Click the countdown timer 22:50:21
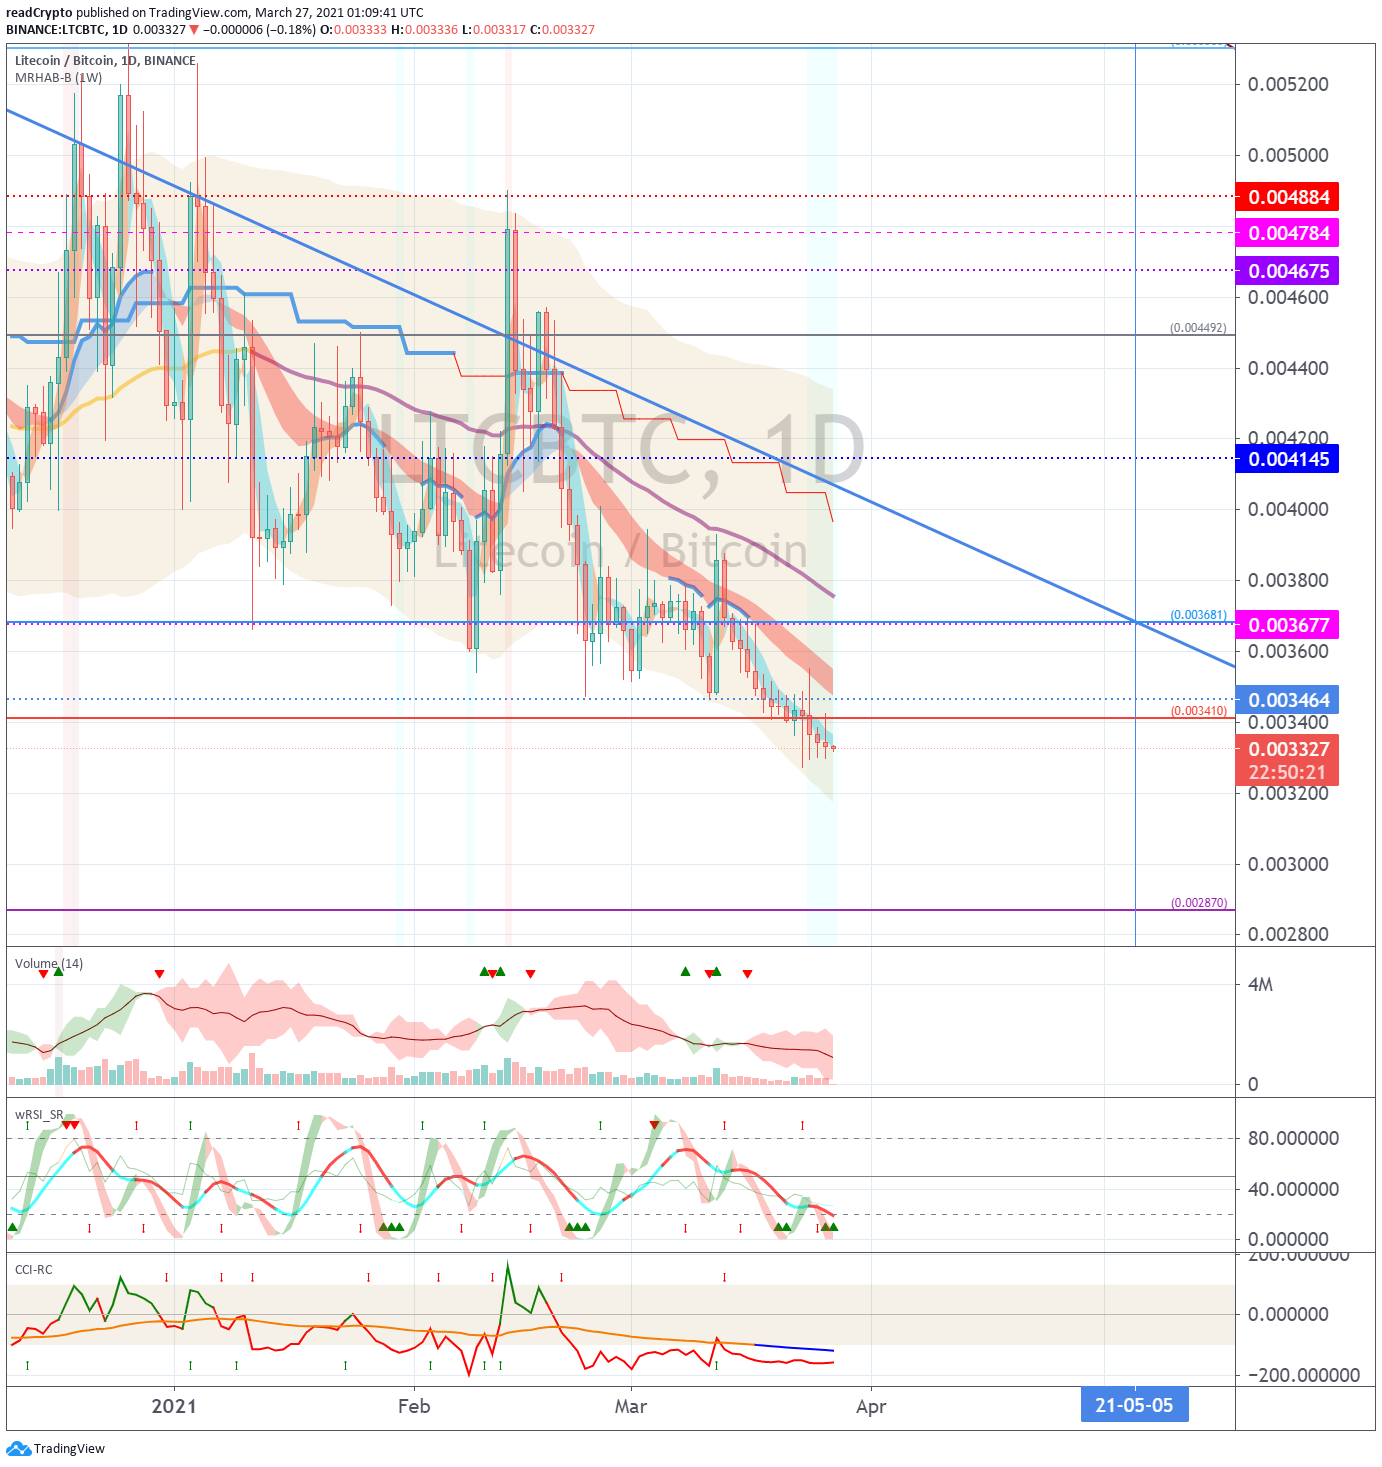 (x=1287, y=772)
